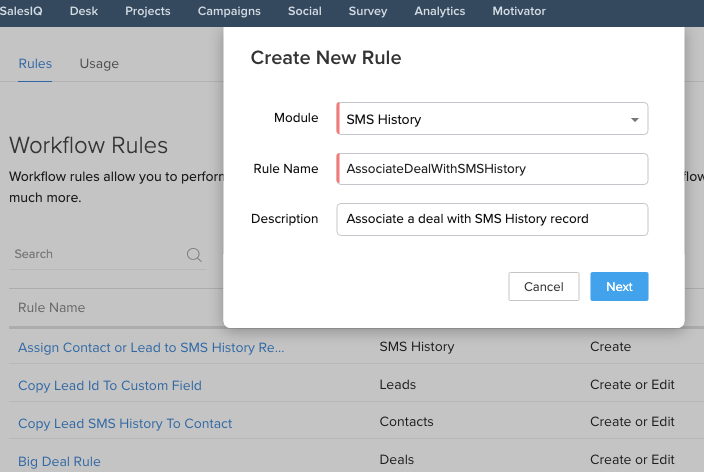The width and height of the screenshot is (704, 472).
Task: Open the Big Deal Rule link
Action: click(59, 461)
